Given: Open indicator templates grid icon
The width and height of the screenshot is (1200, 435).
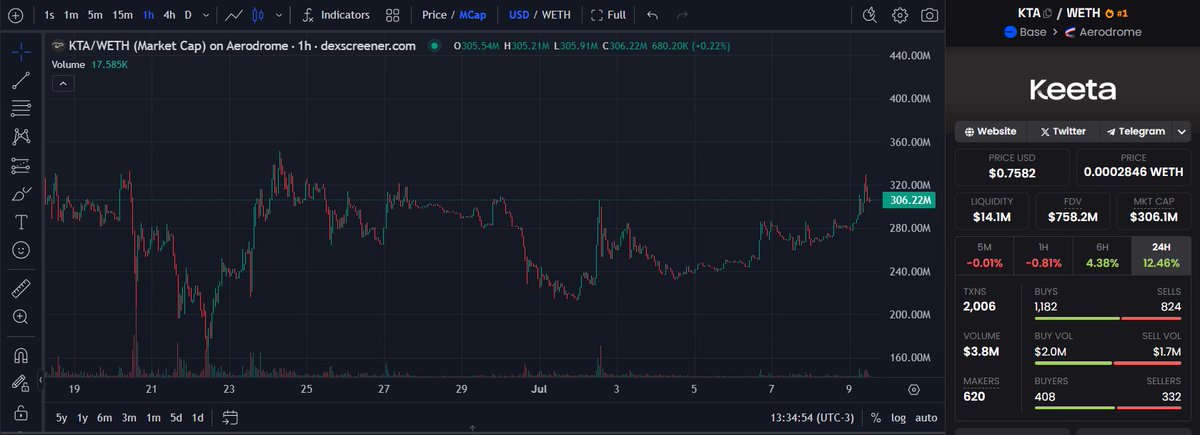Looking at the screenshot, I should click(394, 15).
